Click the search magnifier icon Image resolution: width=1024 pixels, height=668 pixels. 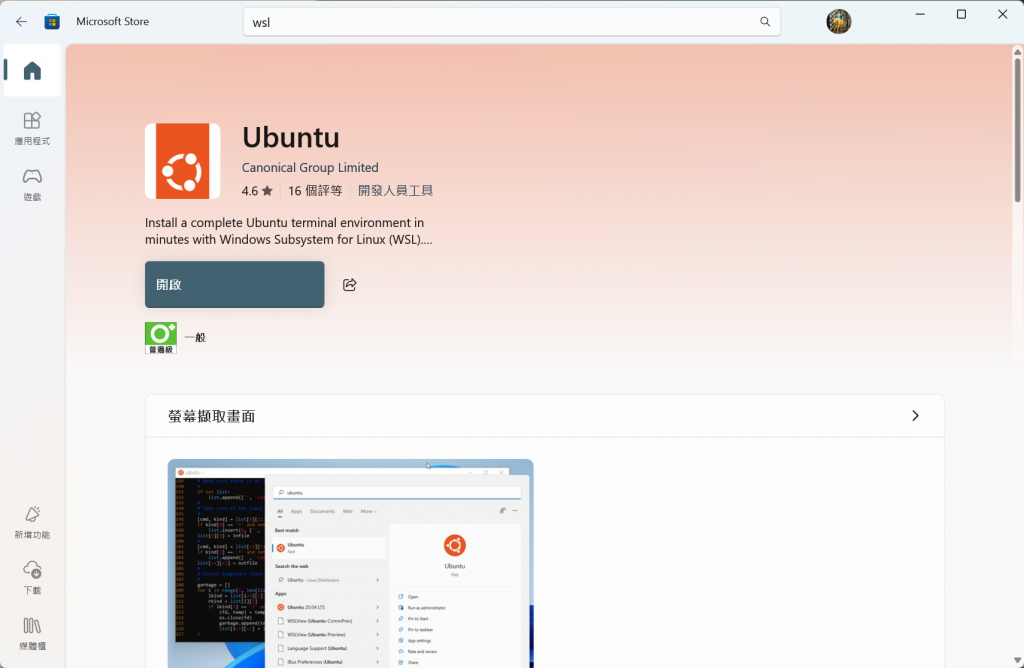[x=765, y=22]
